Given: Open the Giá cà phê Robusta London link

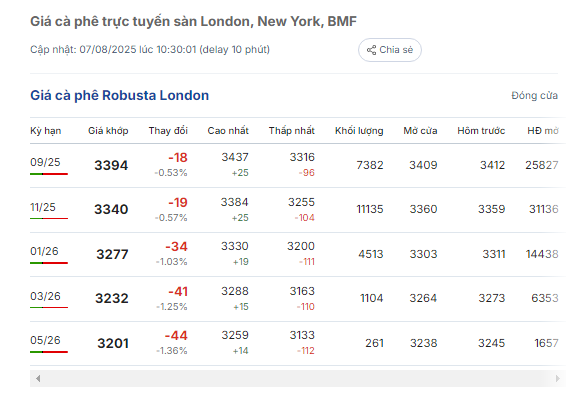Looking at the screenshot, I should point(119,95).
